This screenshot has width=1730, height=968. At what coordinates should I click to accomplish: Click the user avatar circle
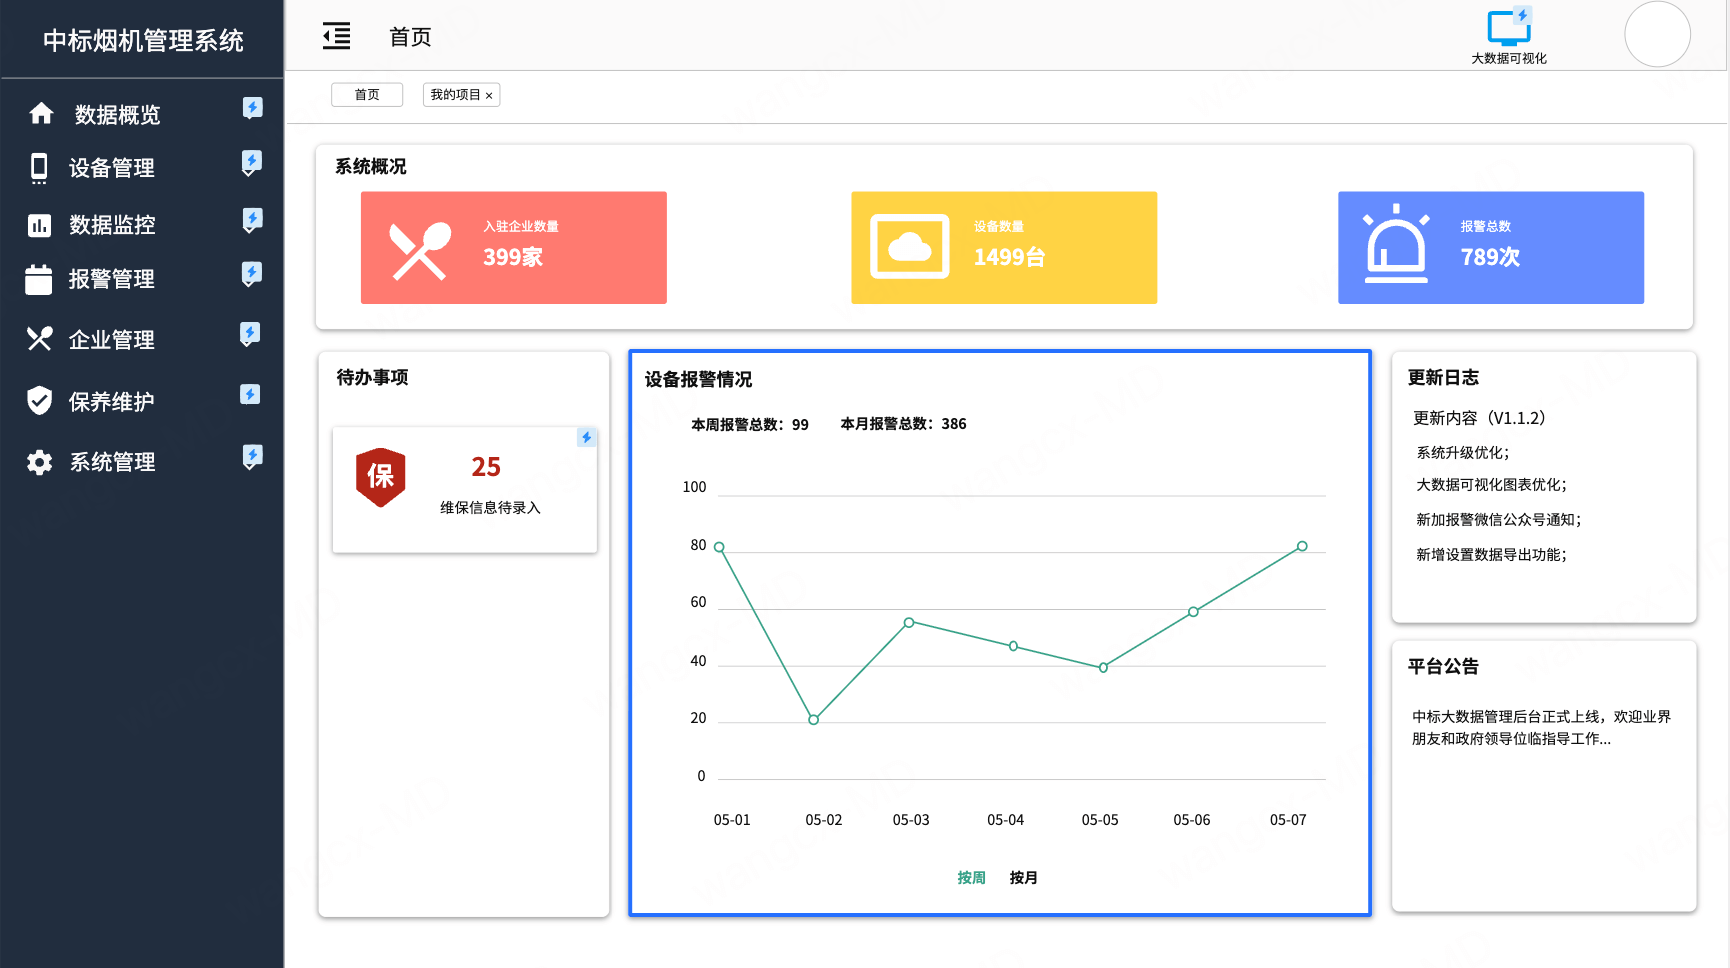[1656, 34]
